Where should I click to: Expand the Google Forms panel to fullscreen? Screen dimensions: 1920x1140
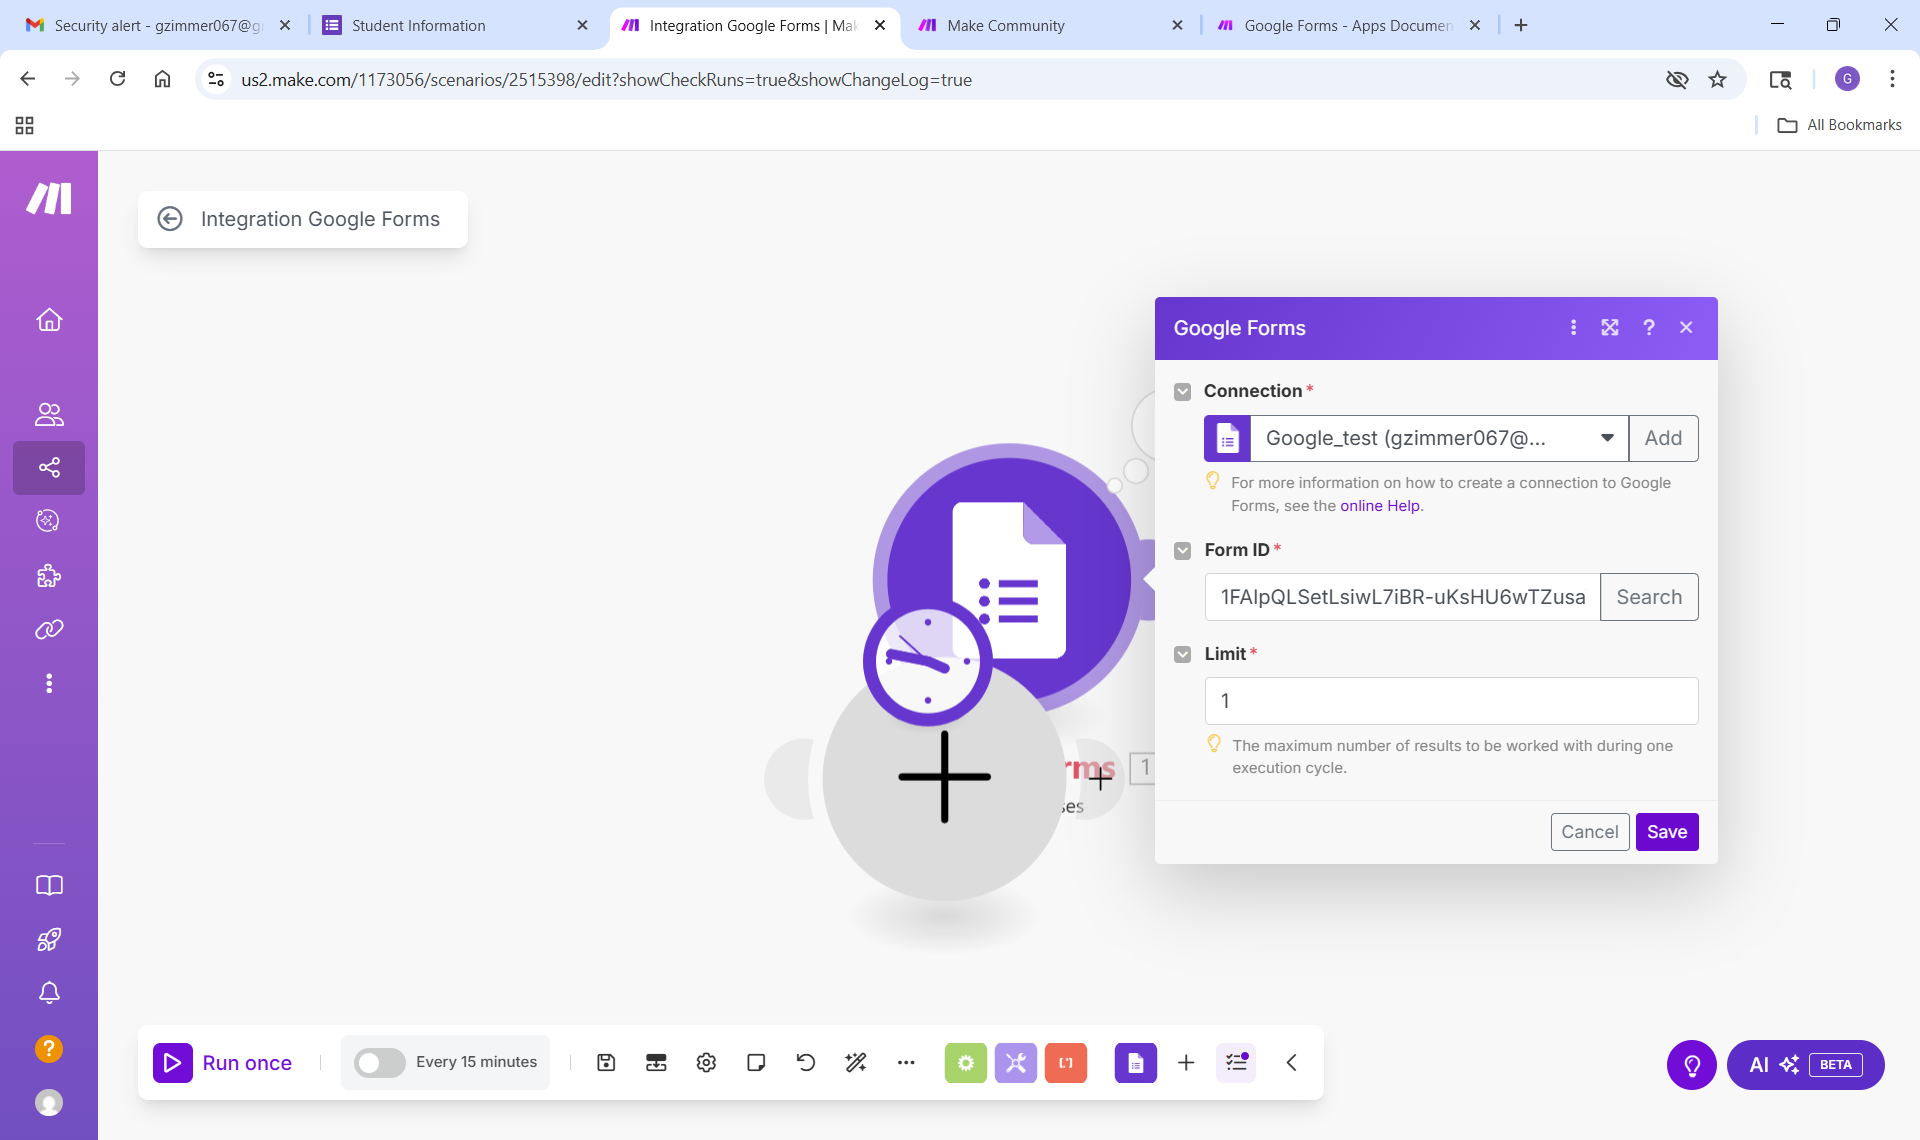click(1610, 328)
